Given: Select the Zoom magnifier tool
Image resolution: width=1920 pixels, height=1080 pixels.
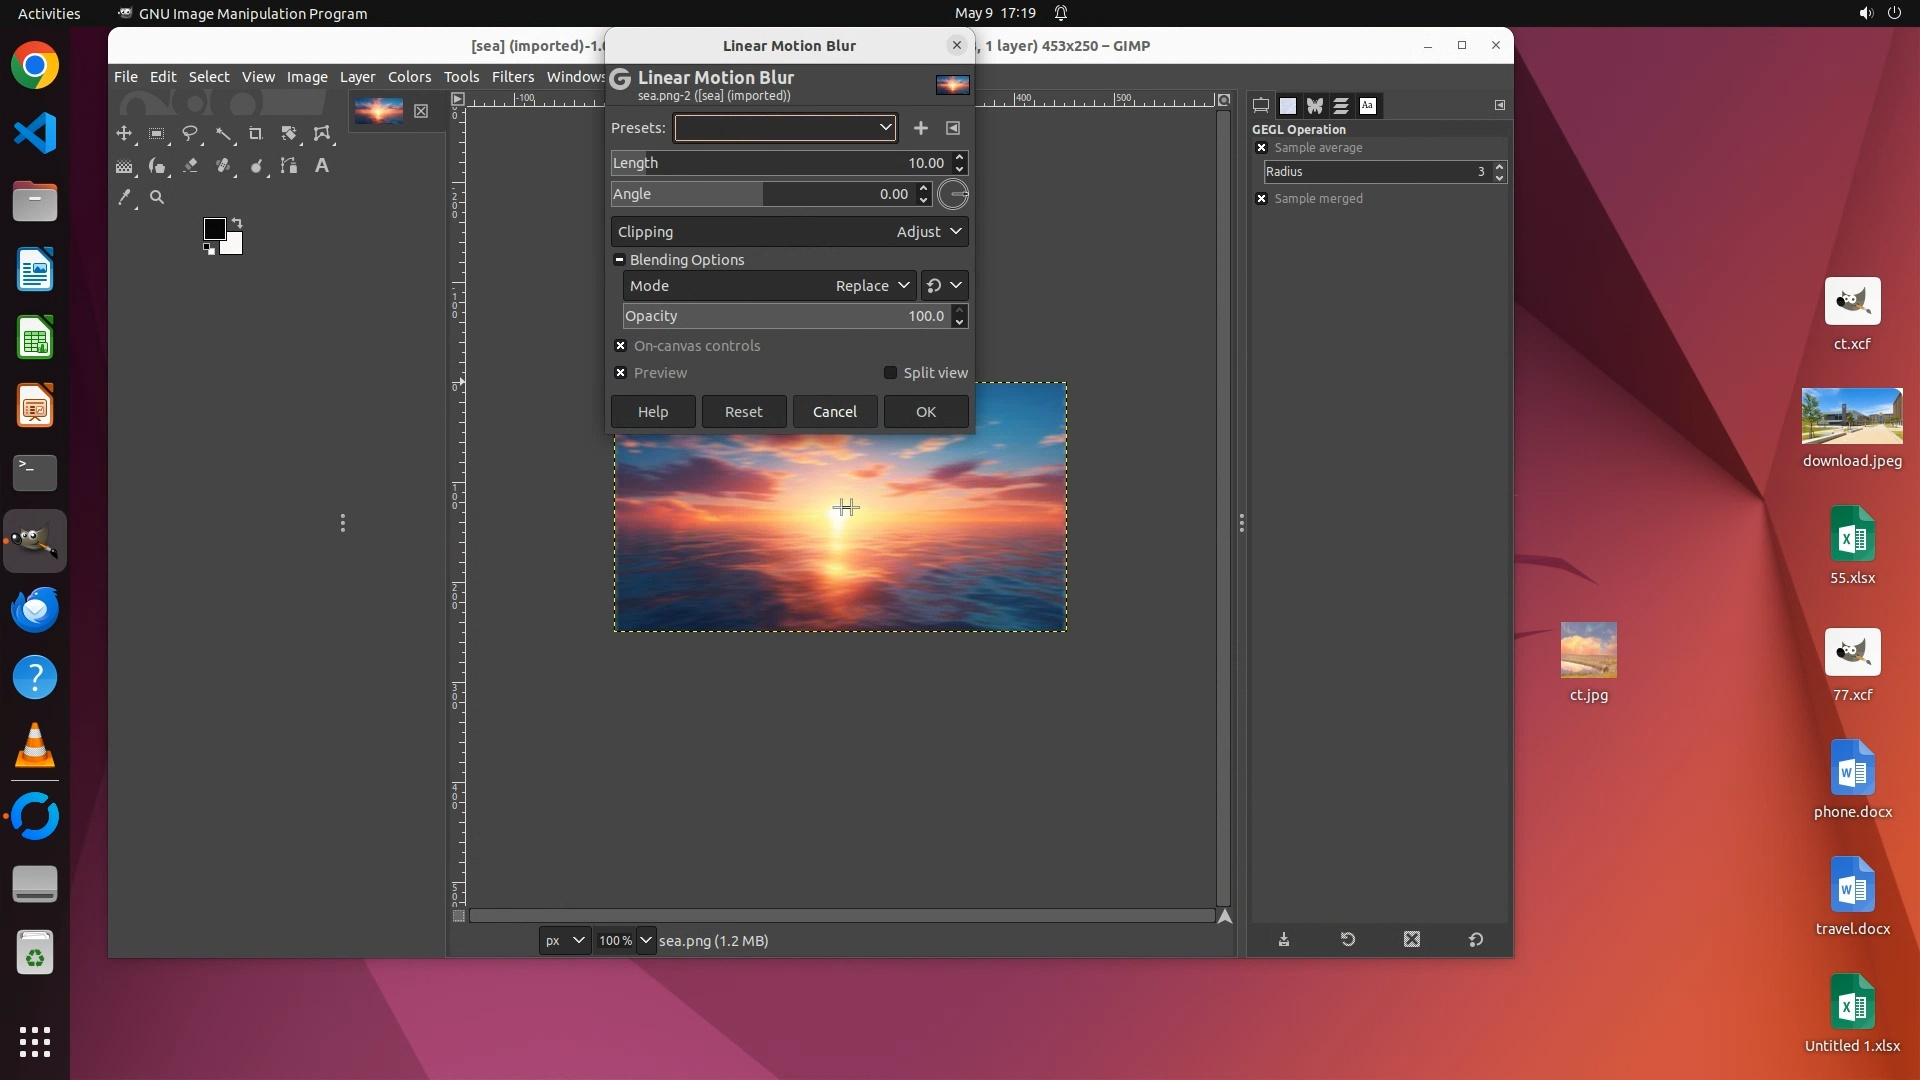Looking at the screenshot, I should 157,198.
